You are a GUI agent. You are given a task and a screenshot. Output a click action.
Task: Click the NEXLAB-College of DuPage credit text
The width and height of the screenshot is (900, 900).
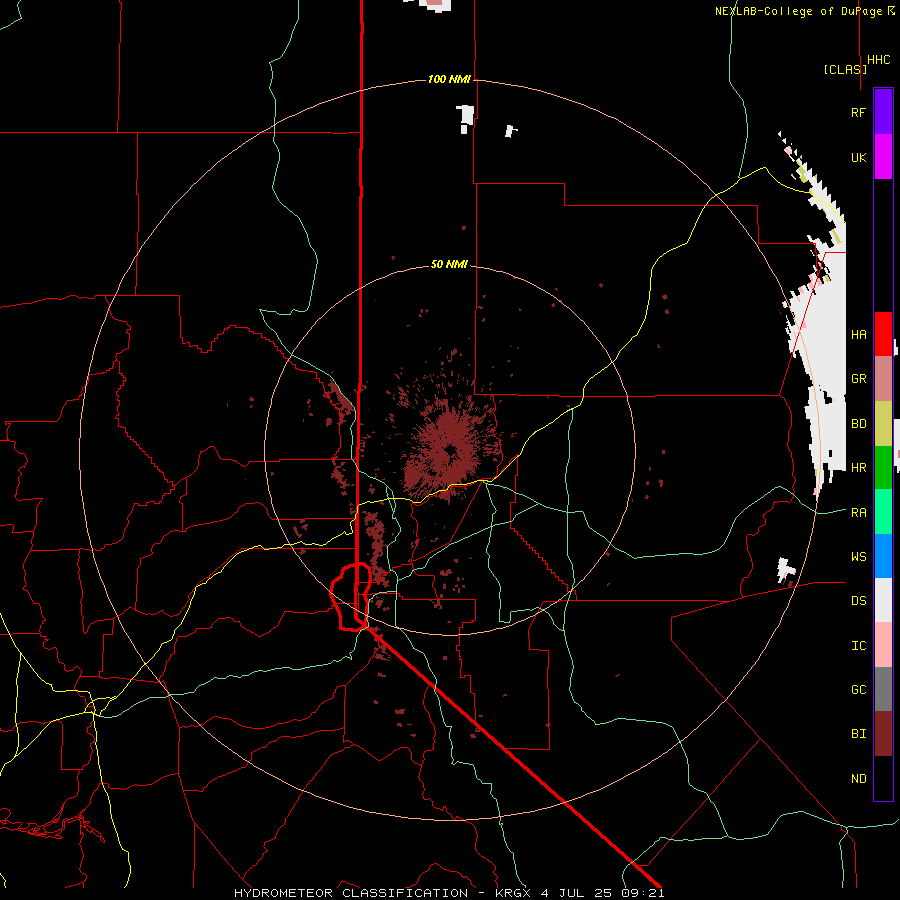tap(804, 11)
